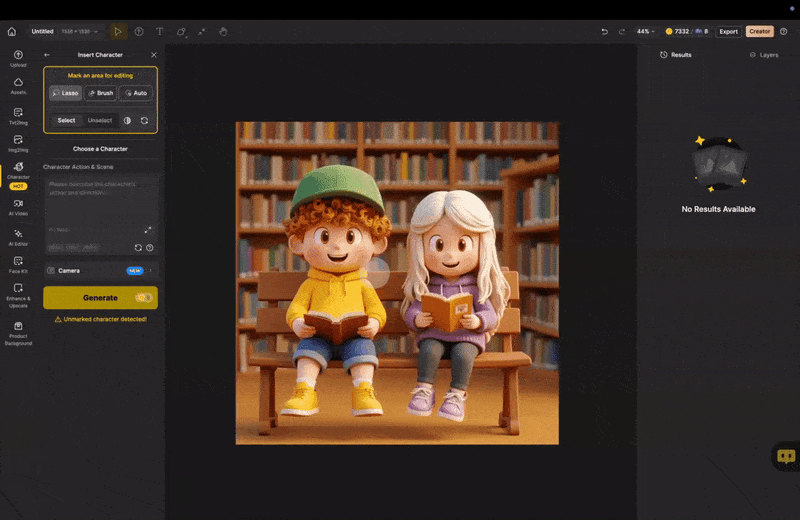
Task: Open the Face Kit sidebar tool
Action: point(18,264)
